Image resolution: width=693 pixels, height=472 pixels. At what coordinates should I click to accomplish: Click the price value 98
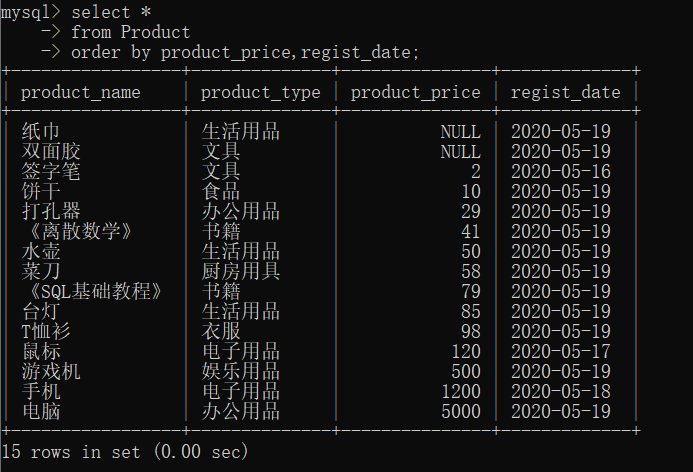tap(471, 331)
